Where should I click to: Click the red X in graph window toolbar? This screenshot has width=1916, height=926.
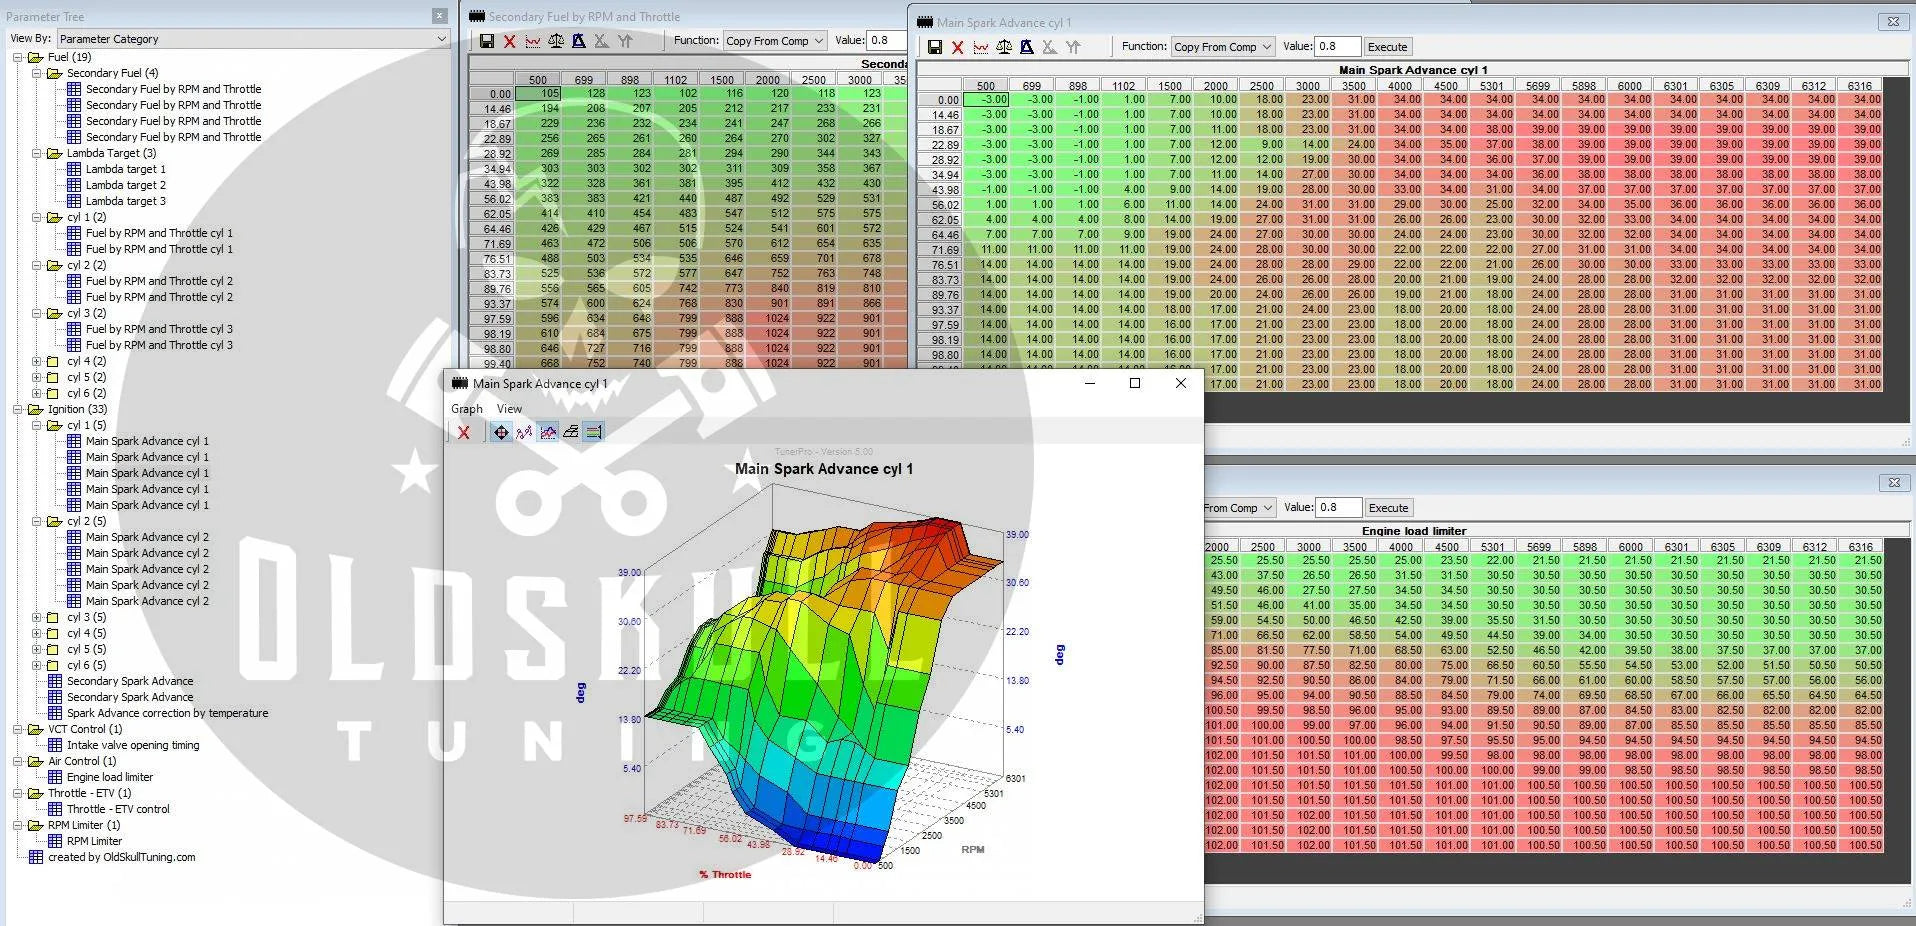tap(464, 432)
